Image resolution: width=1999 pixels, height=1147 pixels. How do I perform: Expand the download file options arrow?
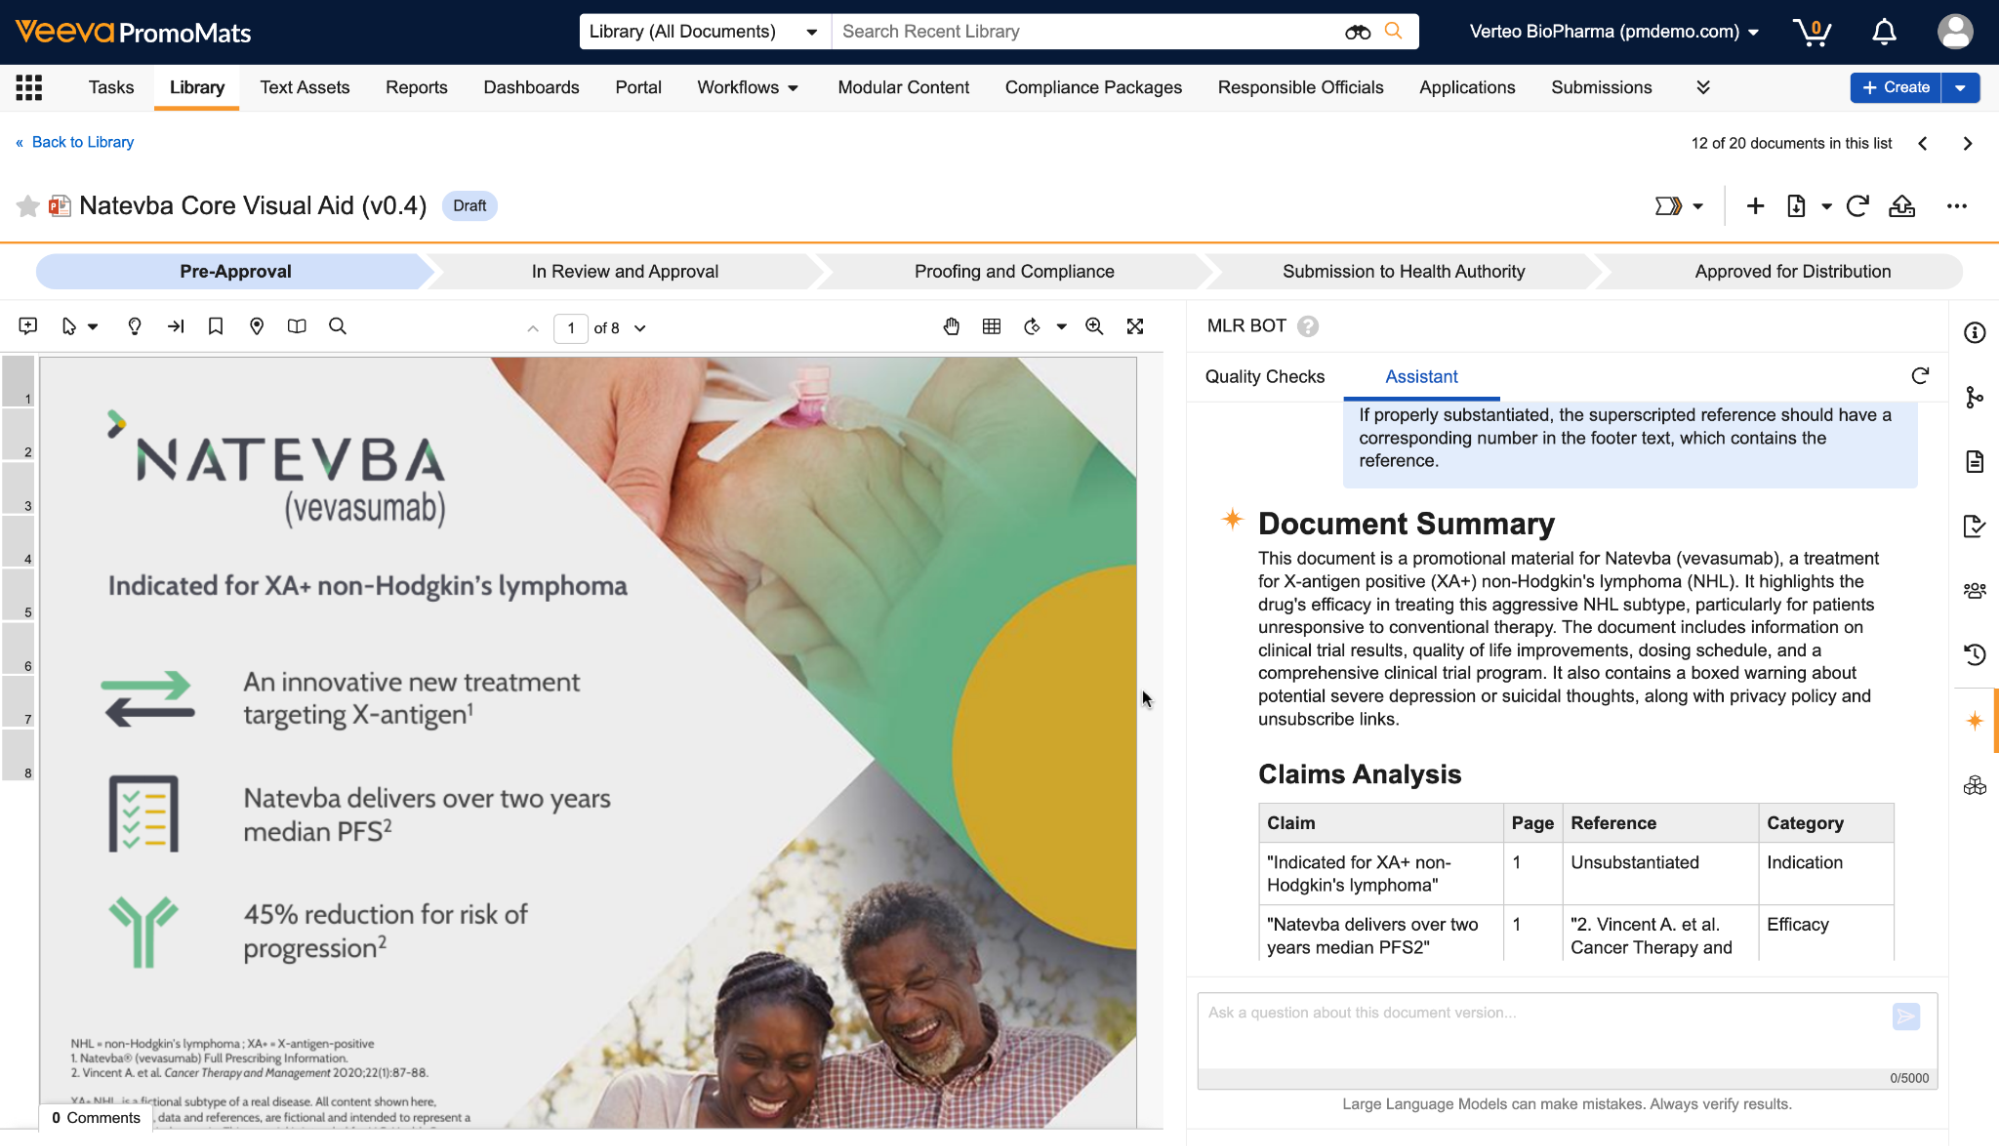click(x=1826, y=207)
